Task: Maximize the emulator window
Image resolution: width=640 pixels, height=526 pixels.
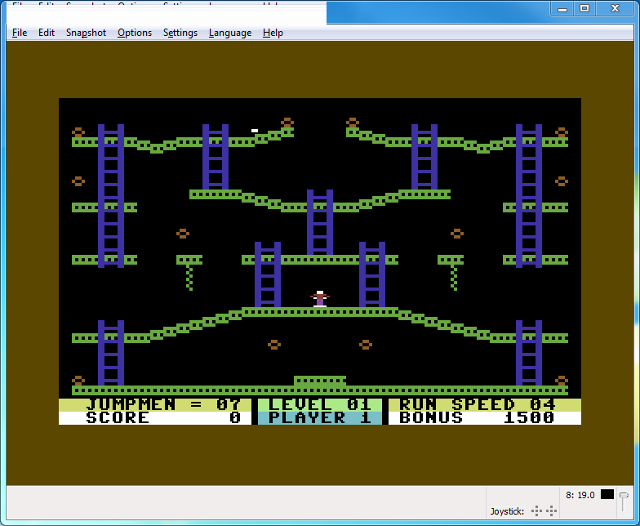Action: point(584,9)
